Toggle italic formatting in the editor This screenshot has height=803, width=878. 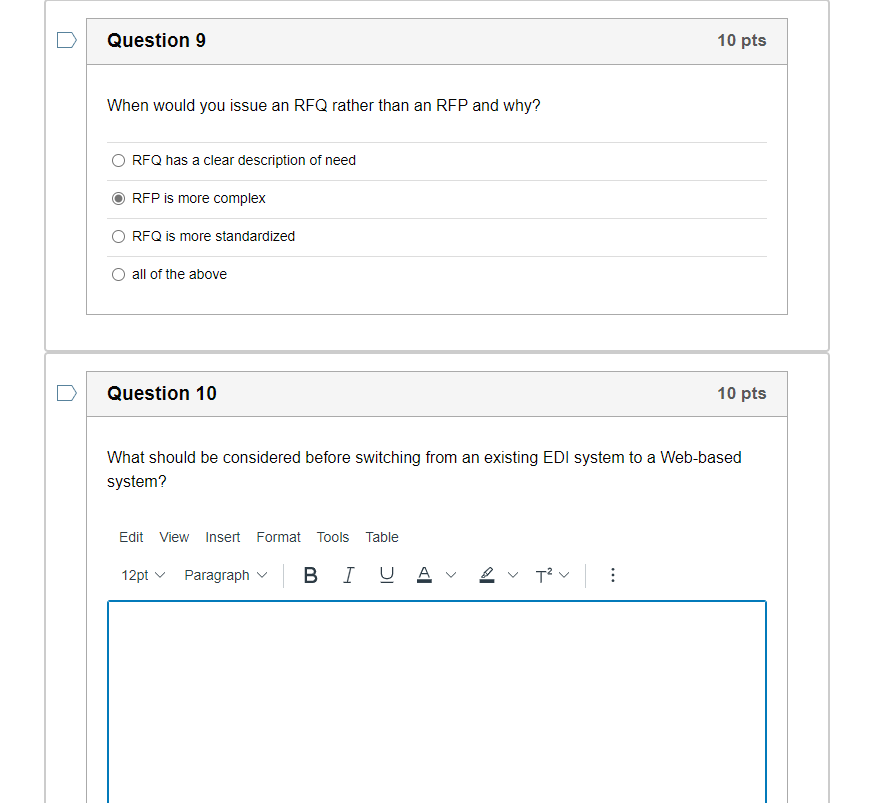tap(348, 575)
